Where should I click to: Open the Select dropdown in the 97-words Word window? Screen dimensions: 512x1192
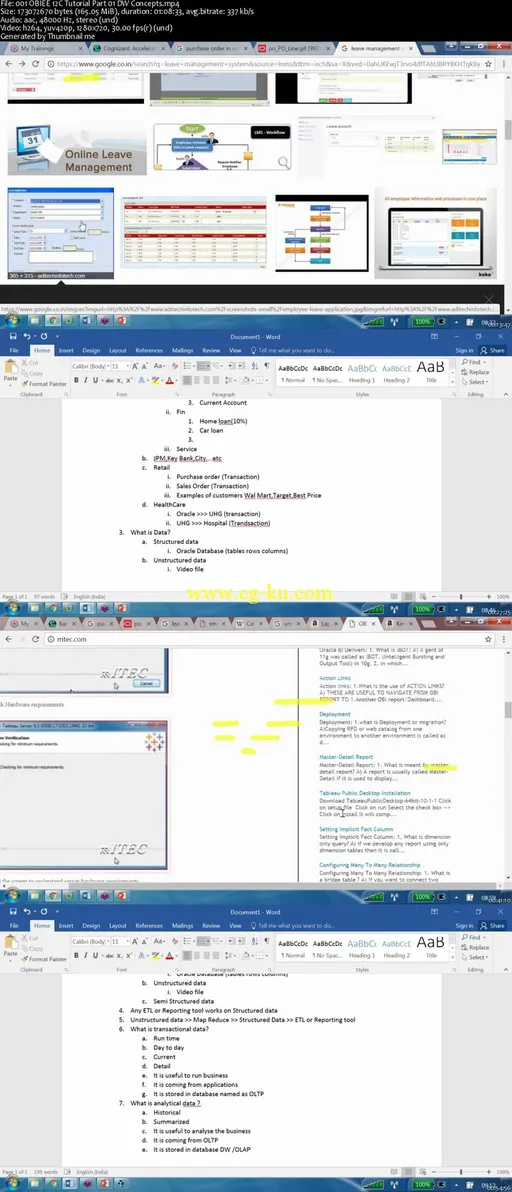click(474, 382)
